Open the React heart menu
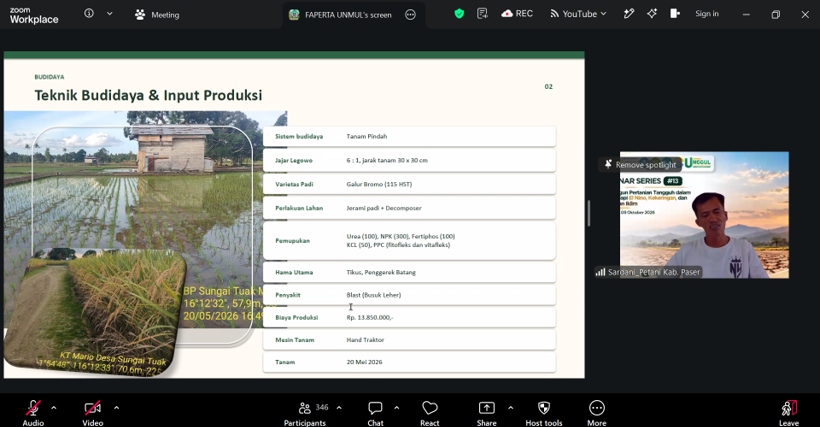820x427 pixels. tap(429, 412)
